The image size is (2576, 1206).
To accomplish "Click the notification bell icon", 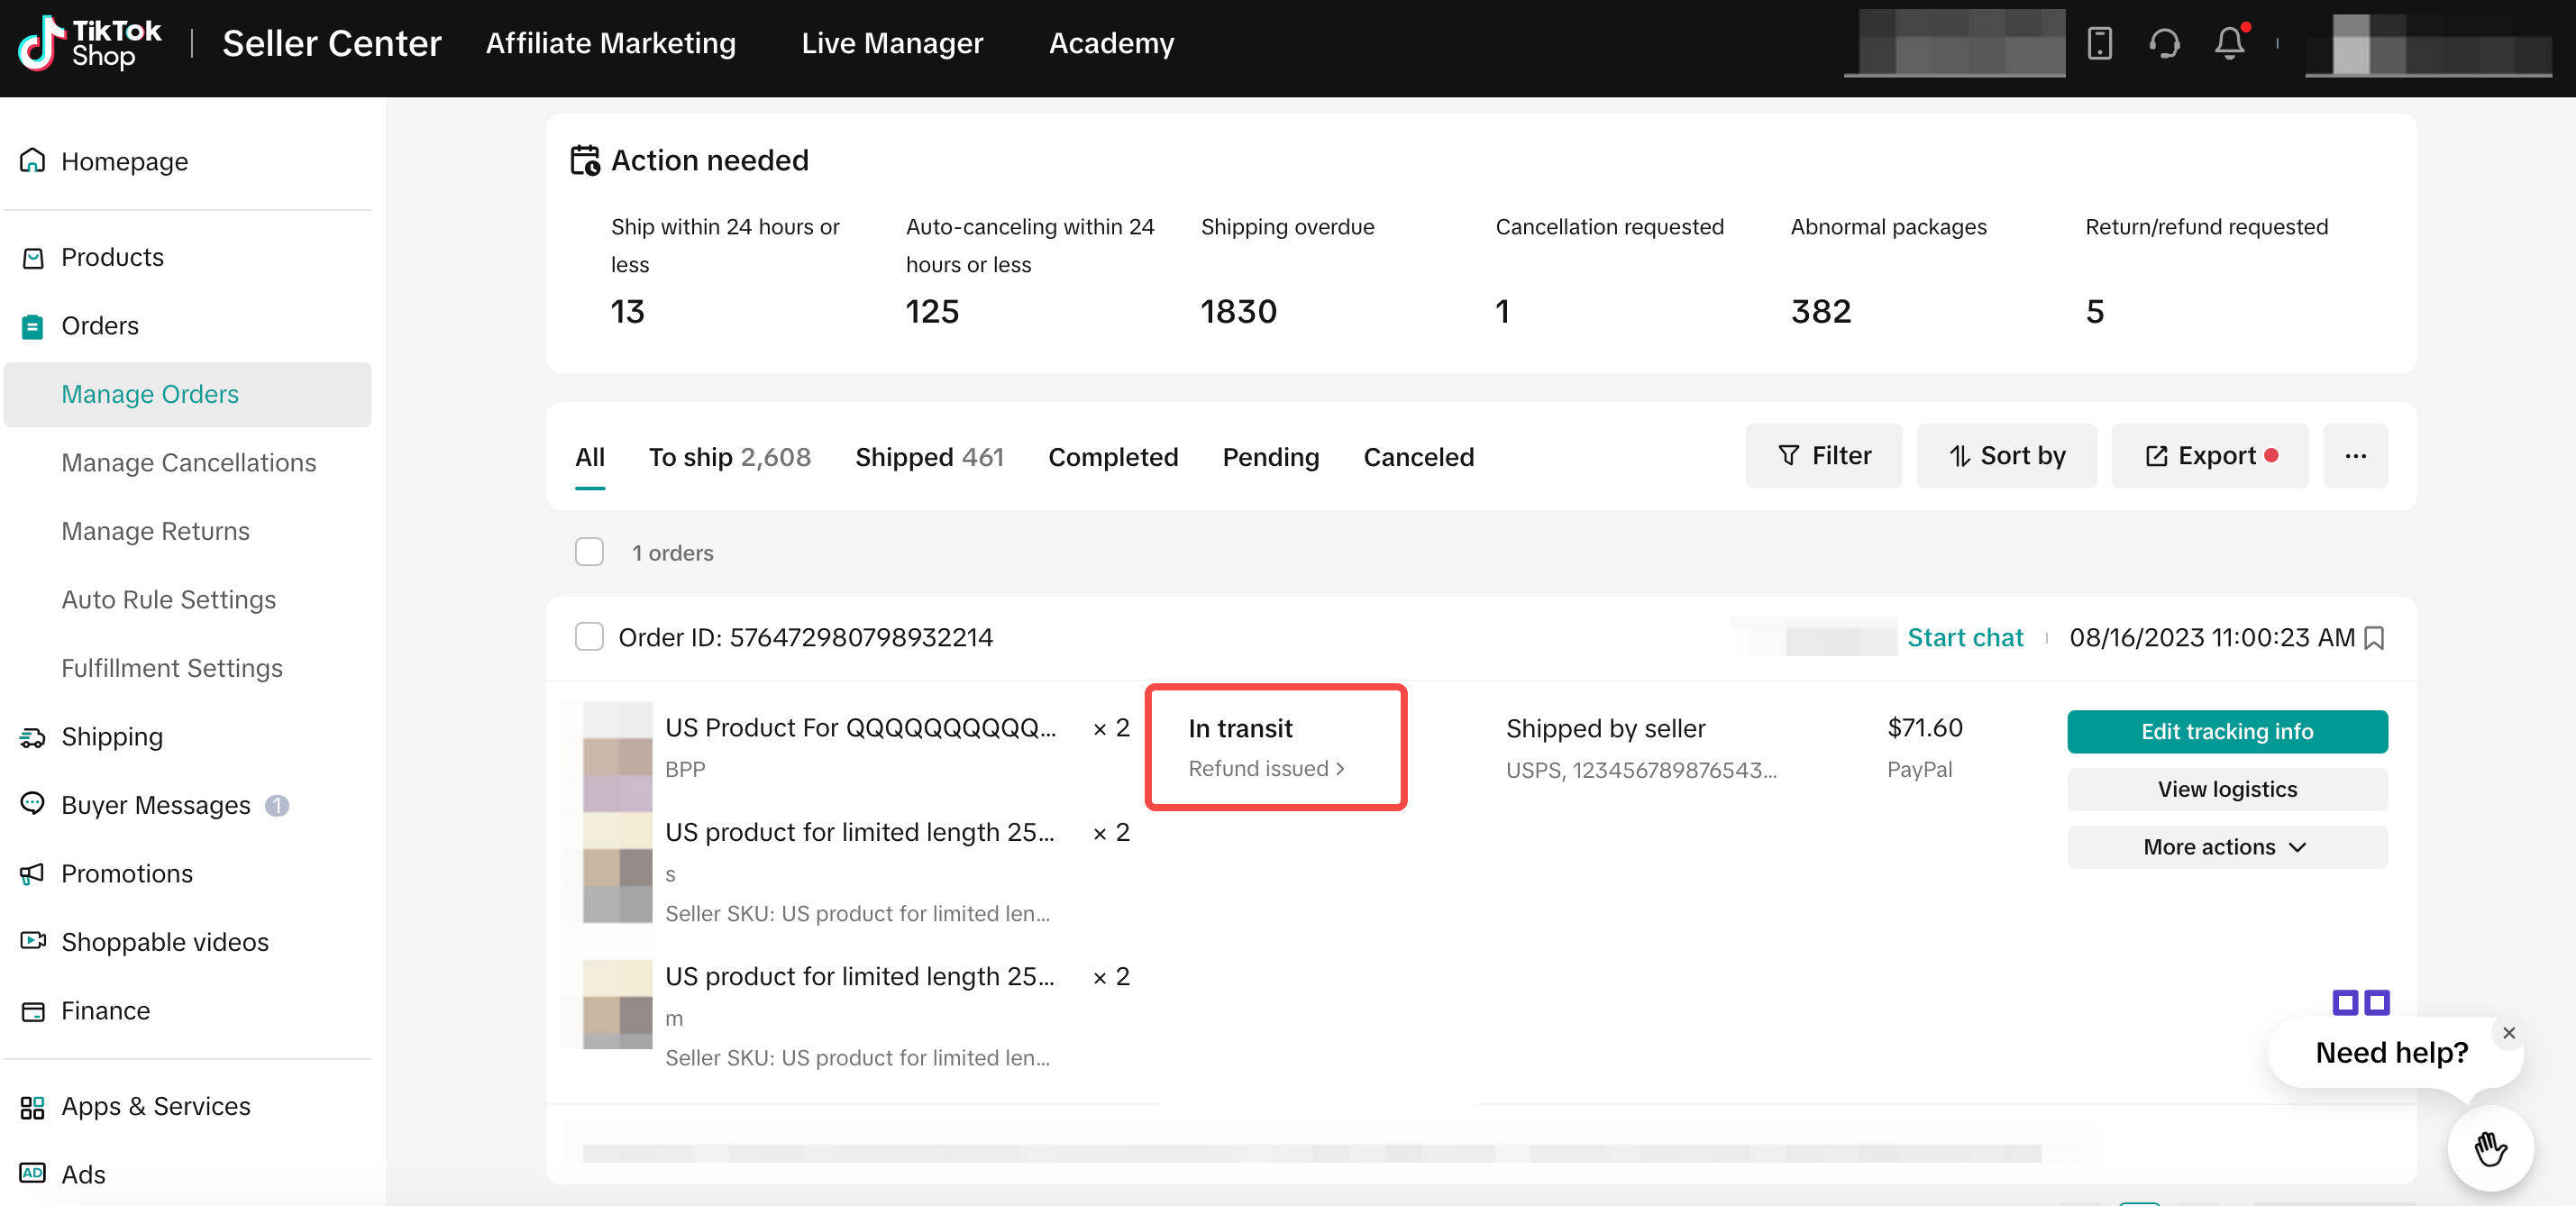I will coord(2229,43).
